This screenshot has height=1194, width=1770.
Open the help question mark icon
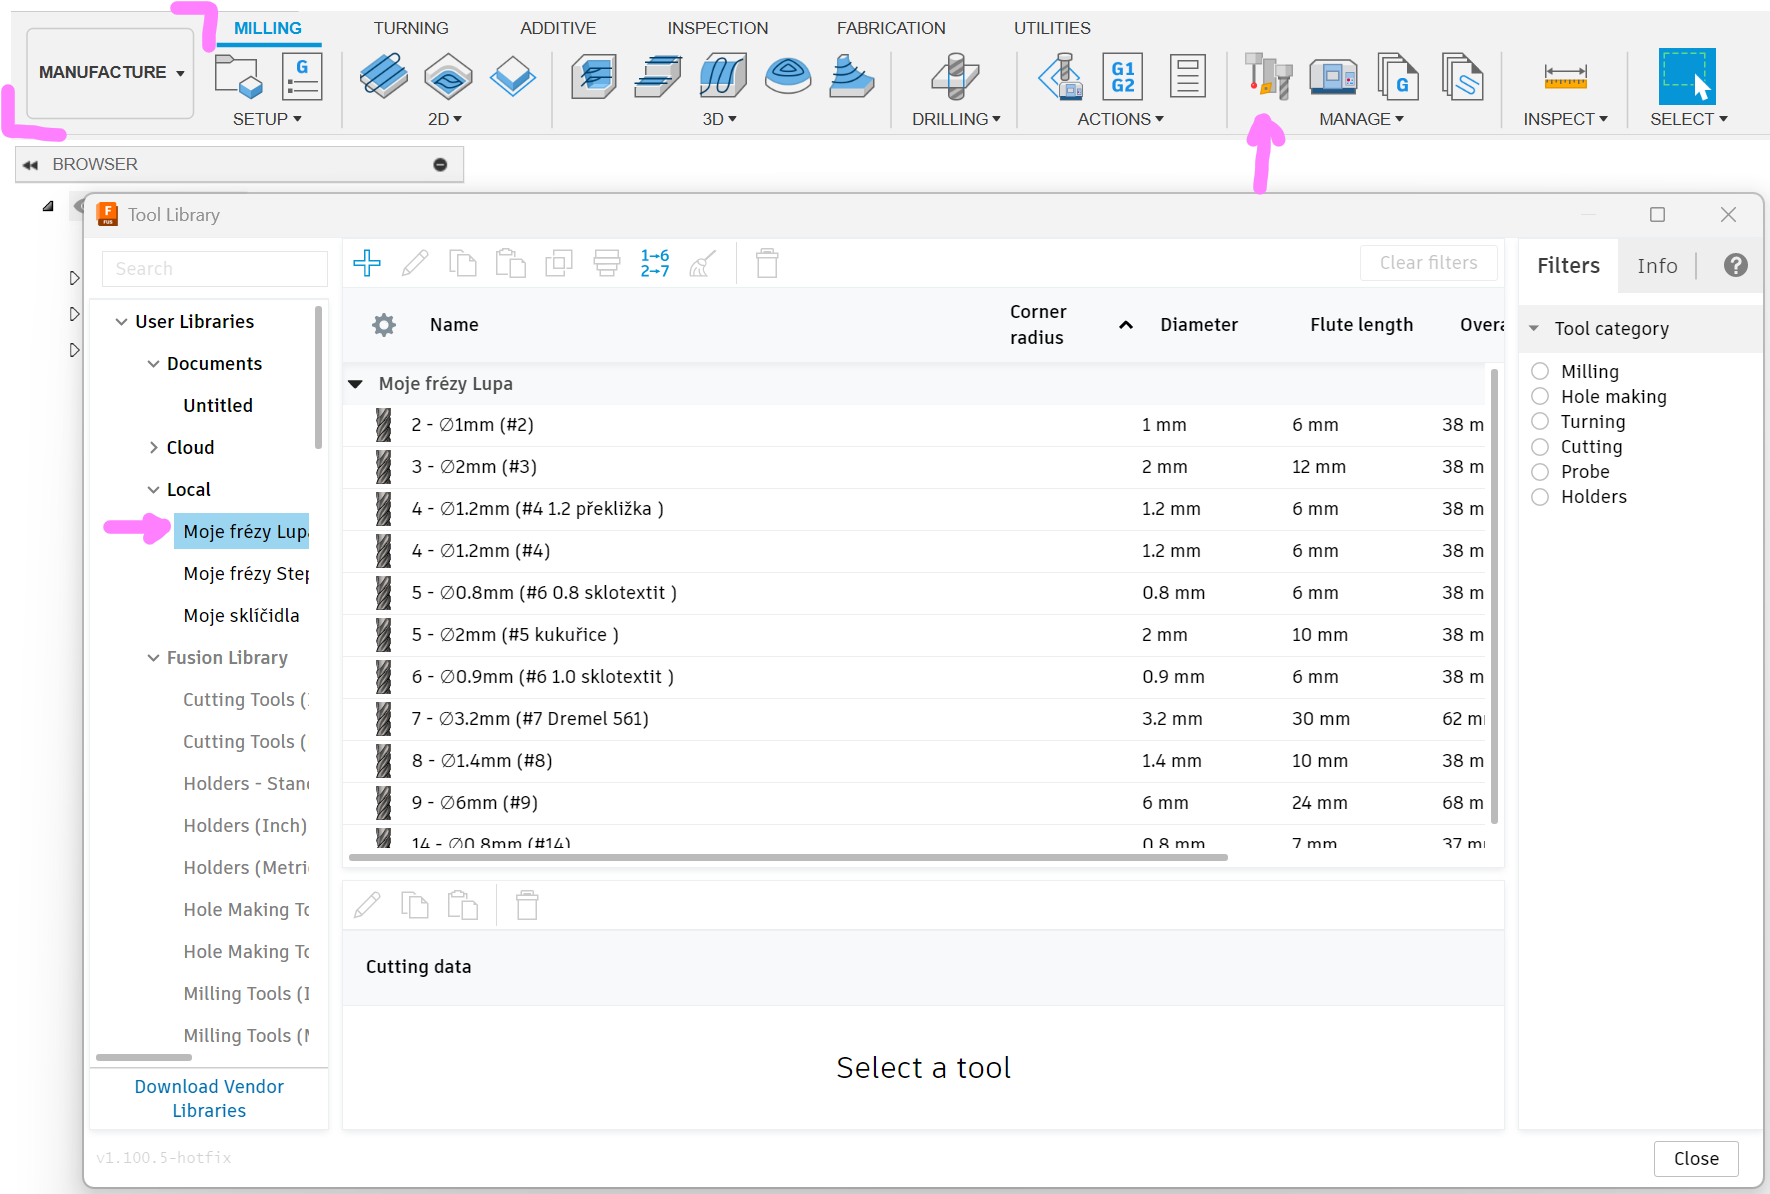click(1735, 265)
